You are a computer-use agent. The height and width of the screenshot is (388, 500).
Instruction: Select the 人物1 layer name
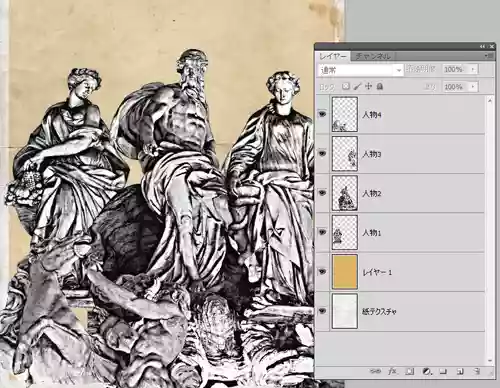(x=372, y=233)
